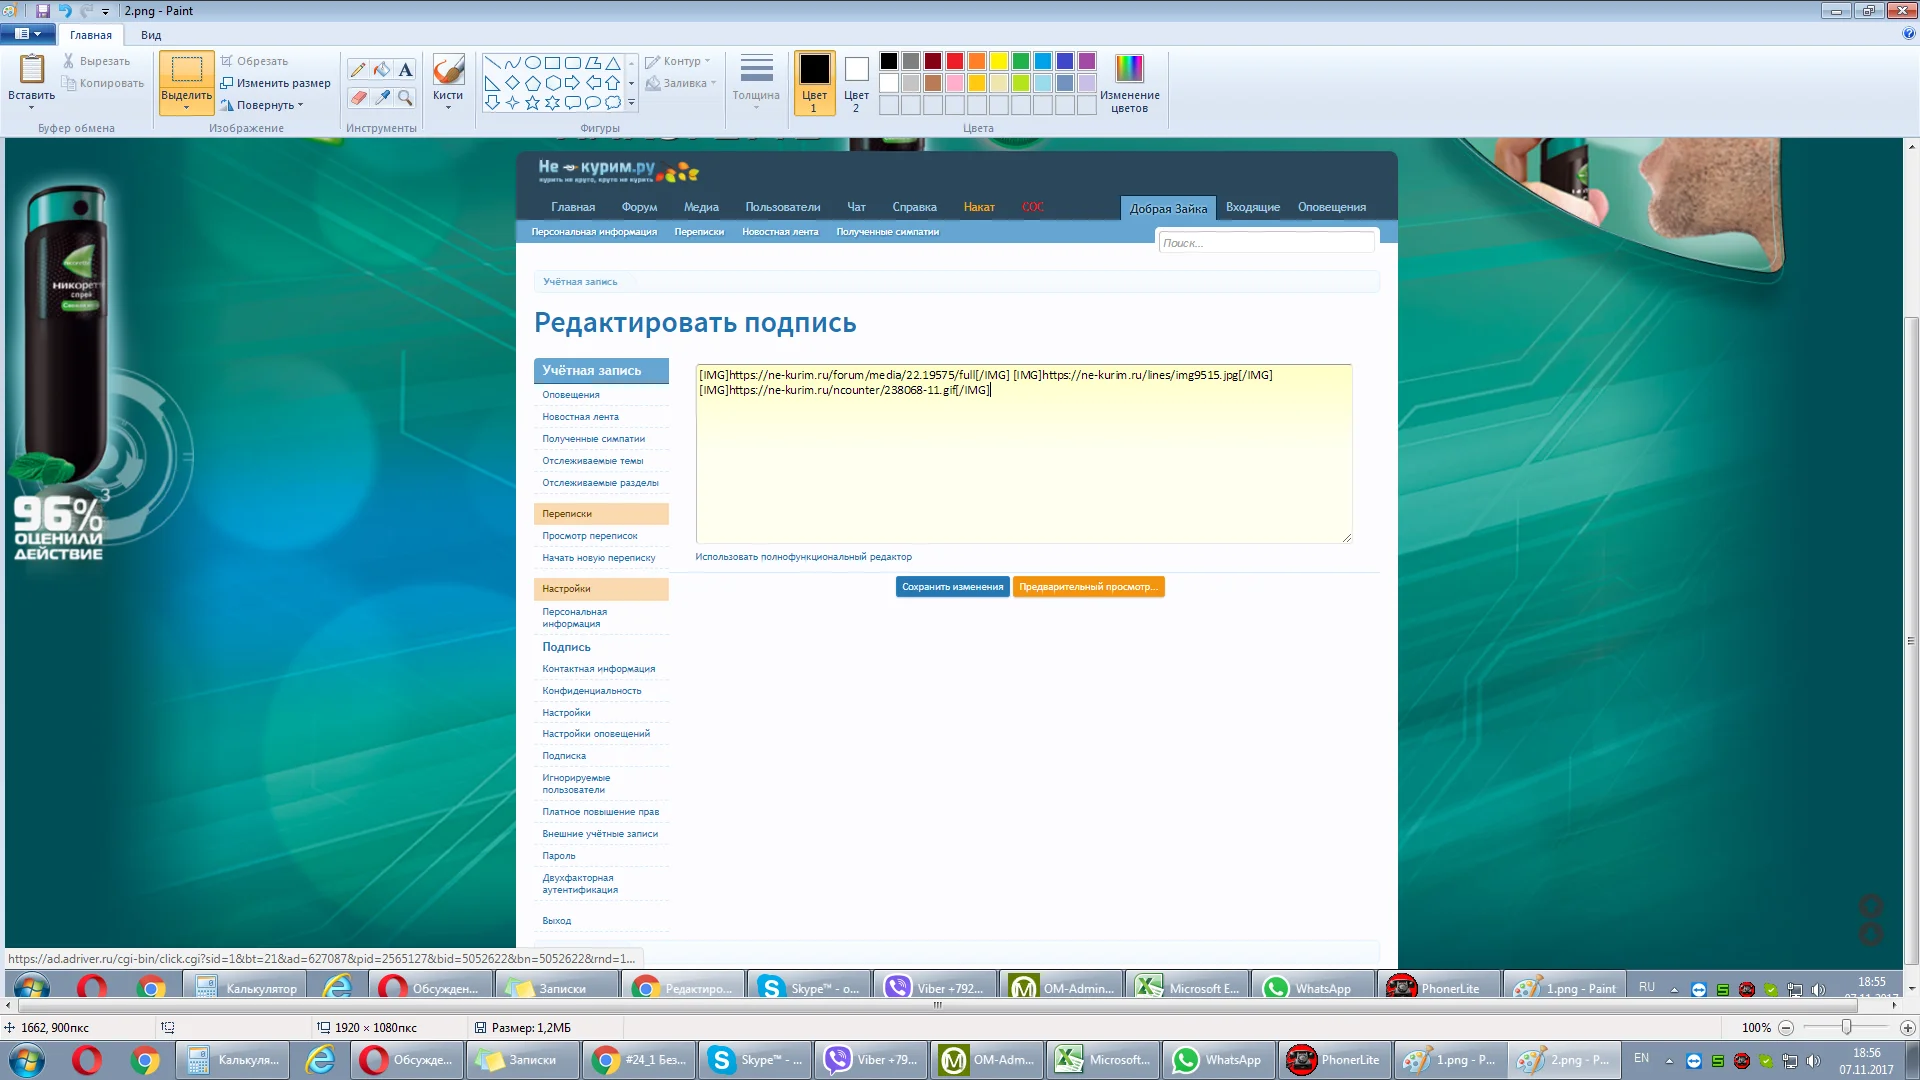Choose the five-point star shape

pos(533,102)
